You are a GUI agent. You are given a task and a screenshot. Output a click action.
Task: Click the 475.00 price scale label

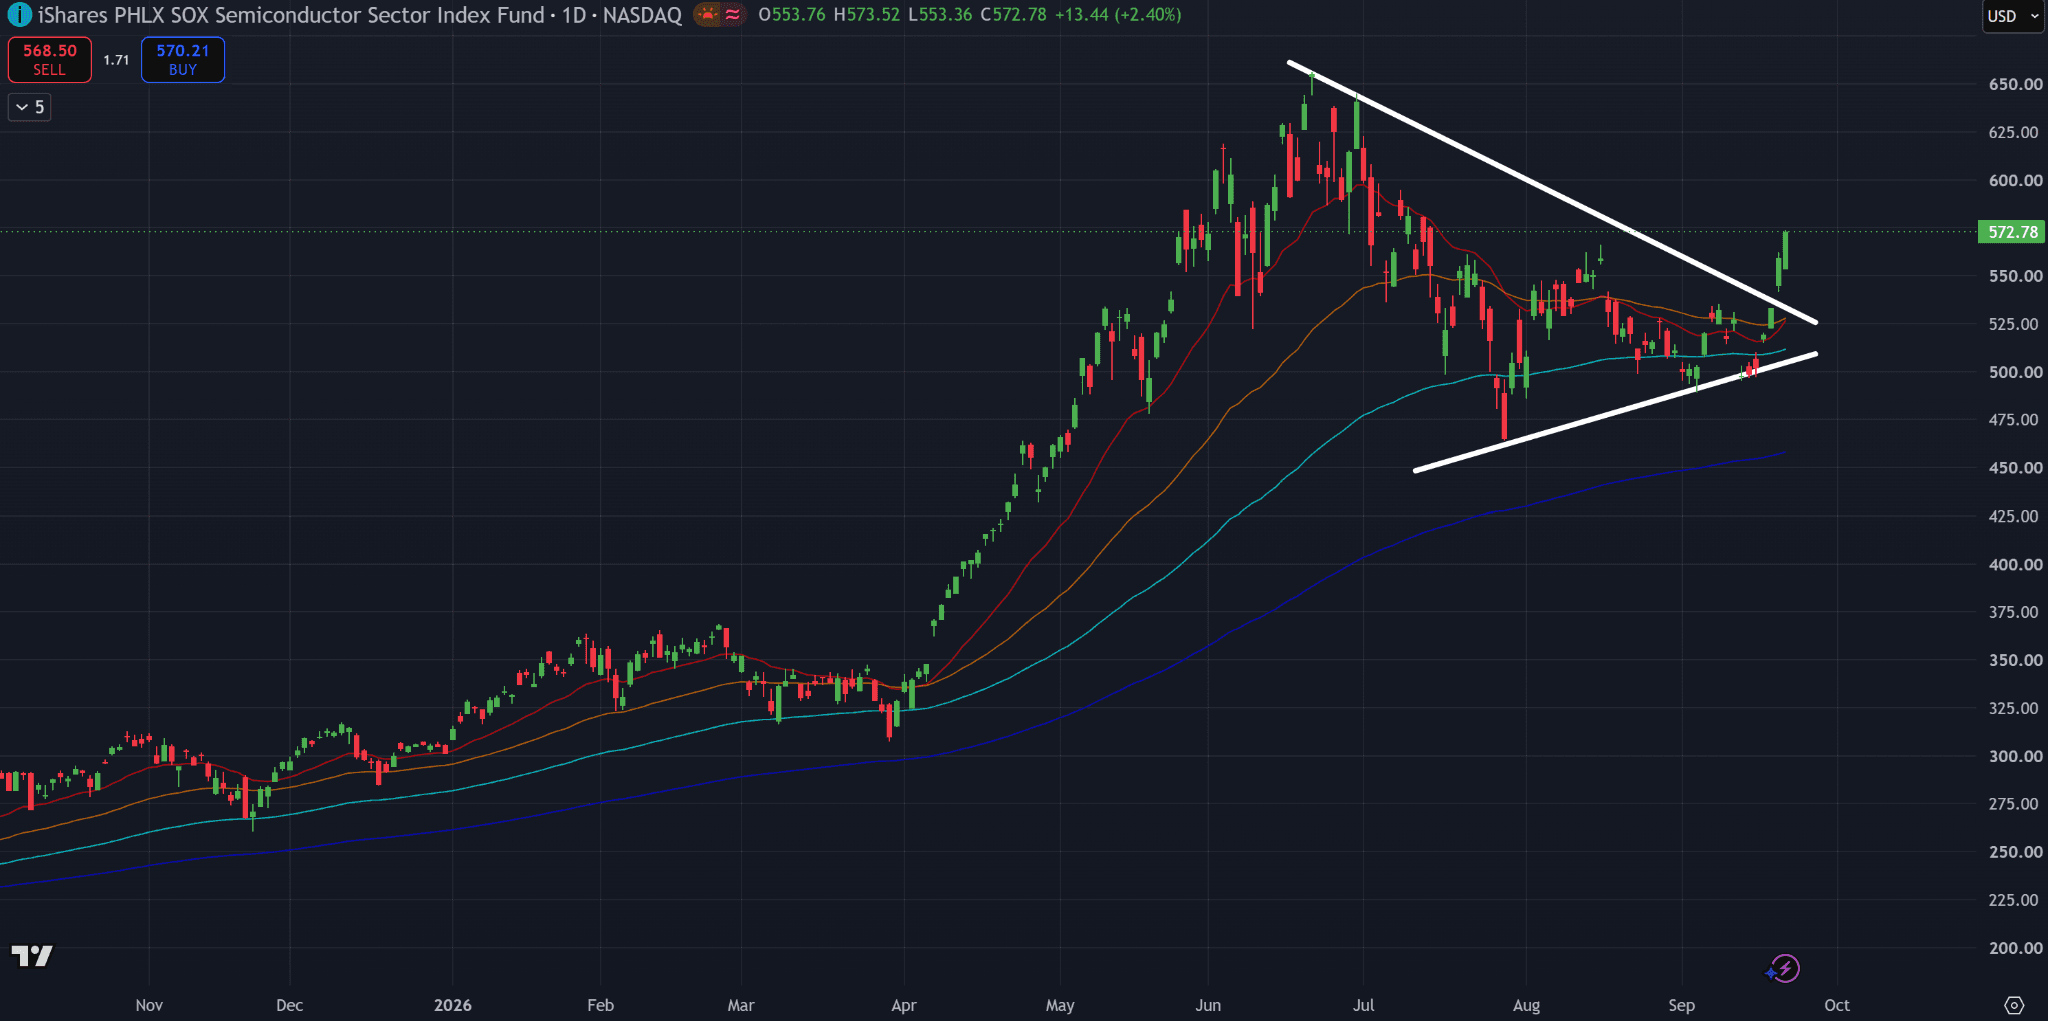2015,420
